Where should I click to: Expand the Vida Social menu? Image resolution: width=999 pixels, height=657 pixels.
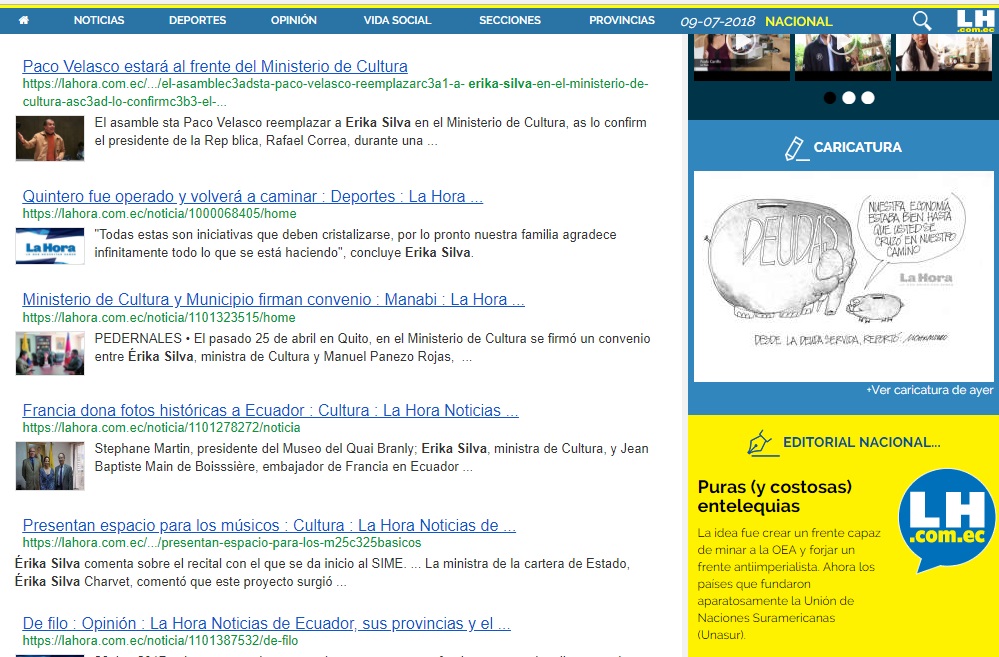coord(397,20)
